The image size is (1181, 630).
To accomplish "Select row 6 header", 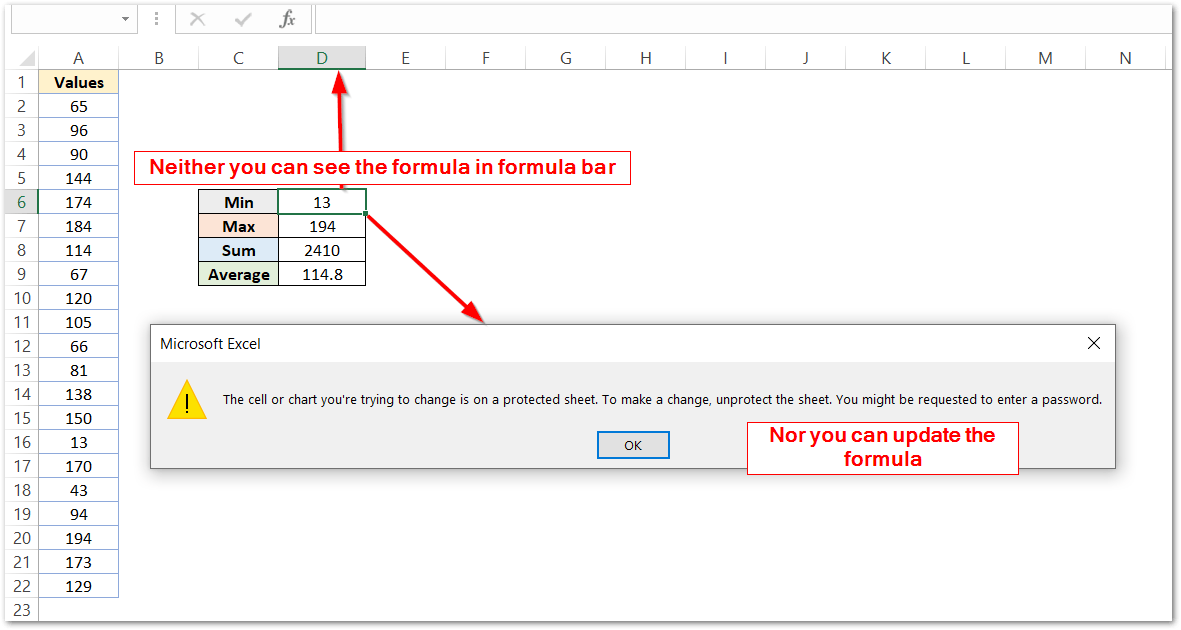I will 22,201.
